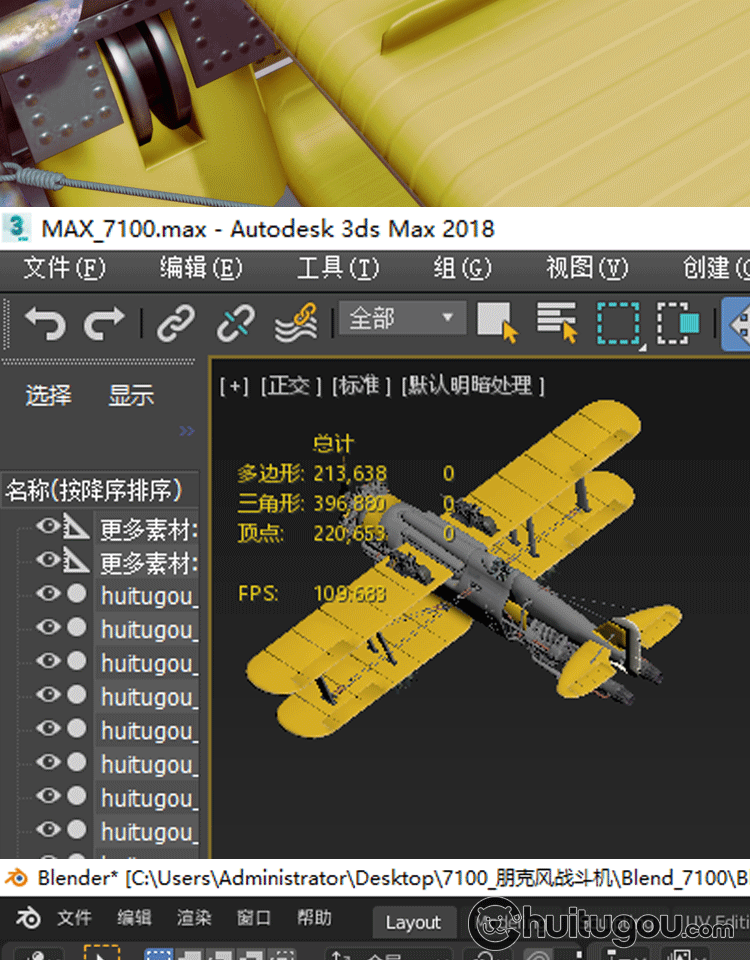Open the 编辑(E) menu in 3ds Max
The width and height of the screenshot is (750, 960).
[201, 268]
